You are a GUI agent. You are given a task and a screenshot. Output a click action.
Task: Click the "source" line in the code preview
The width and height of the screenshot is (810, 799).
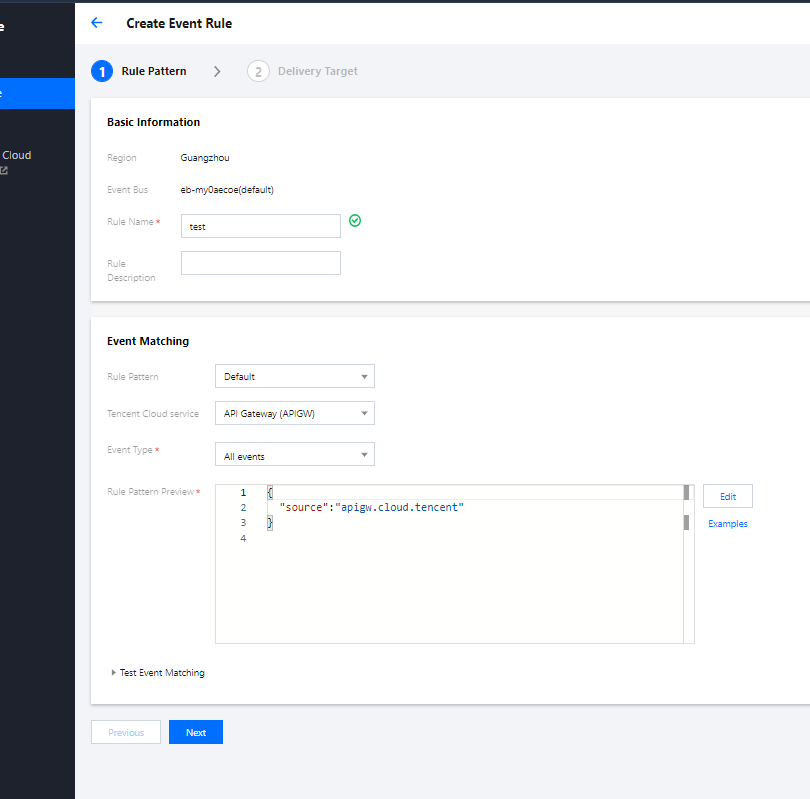click(x=372, y=508)
